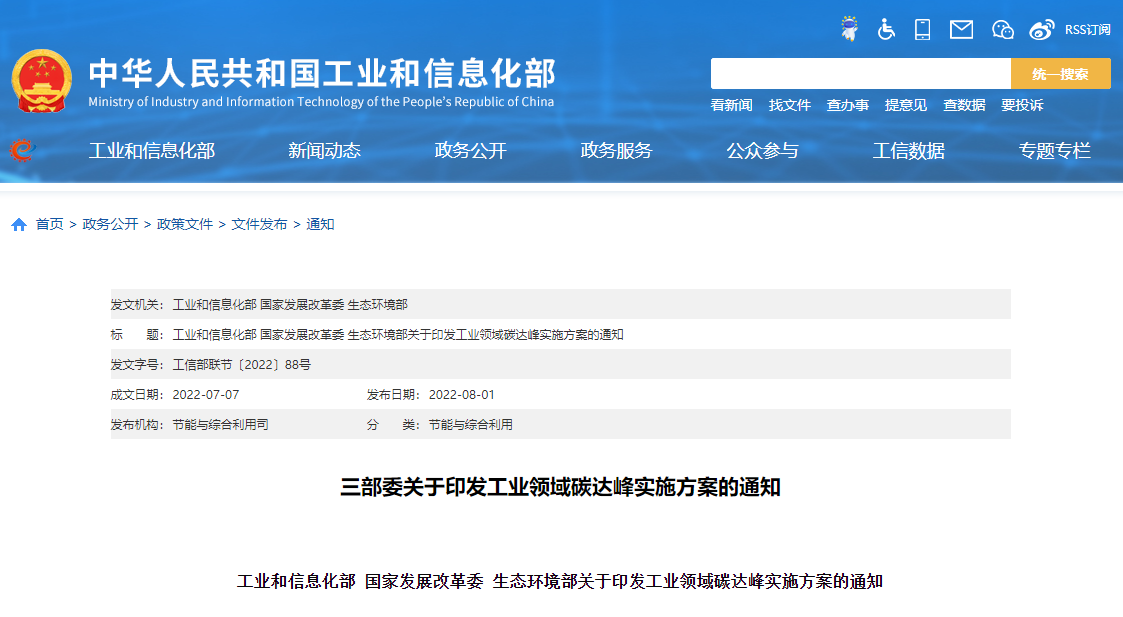The height and width of the screenshot is (617, 1123).
Task: Go to 政务公开 in the breadcrumb
Action: (110, 224)
